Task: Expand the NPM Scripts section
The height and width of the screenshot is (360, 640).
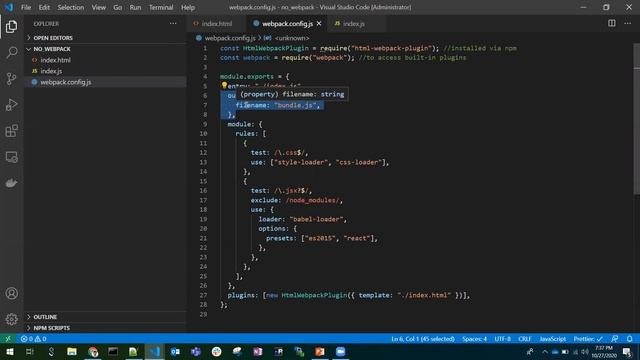Action: click(x=105, y=328)
